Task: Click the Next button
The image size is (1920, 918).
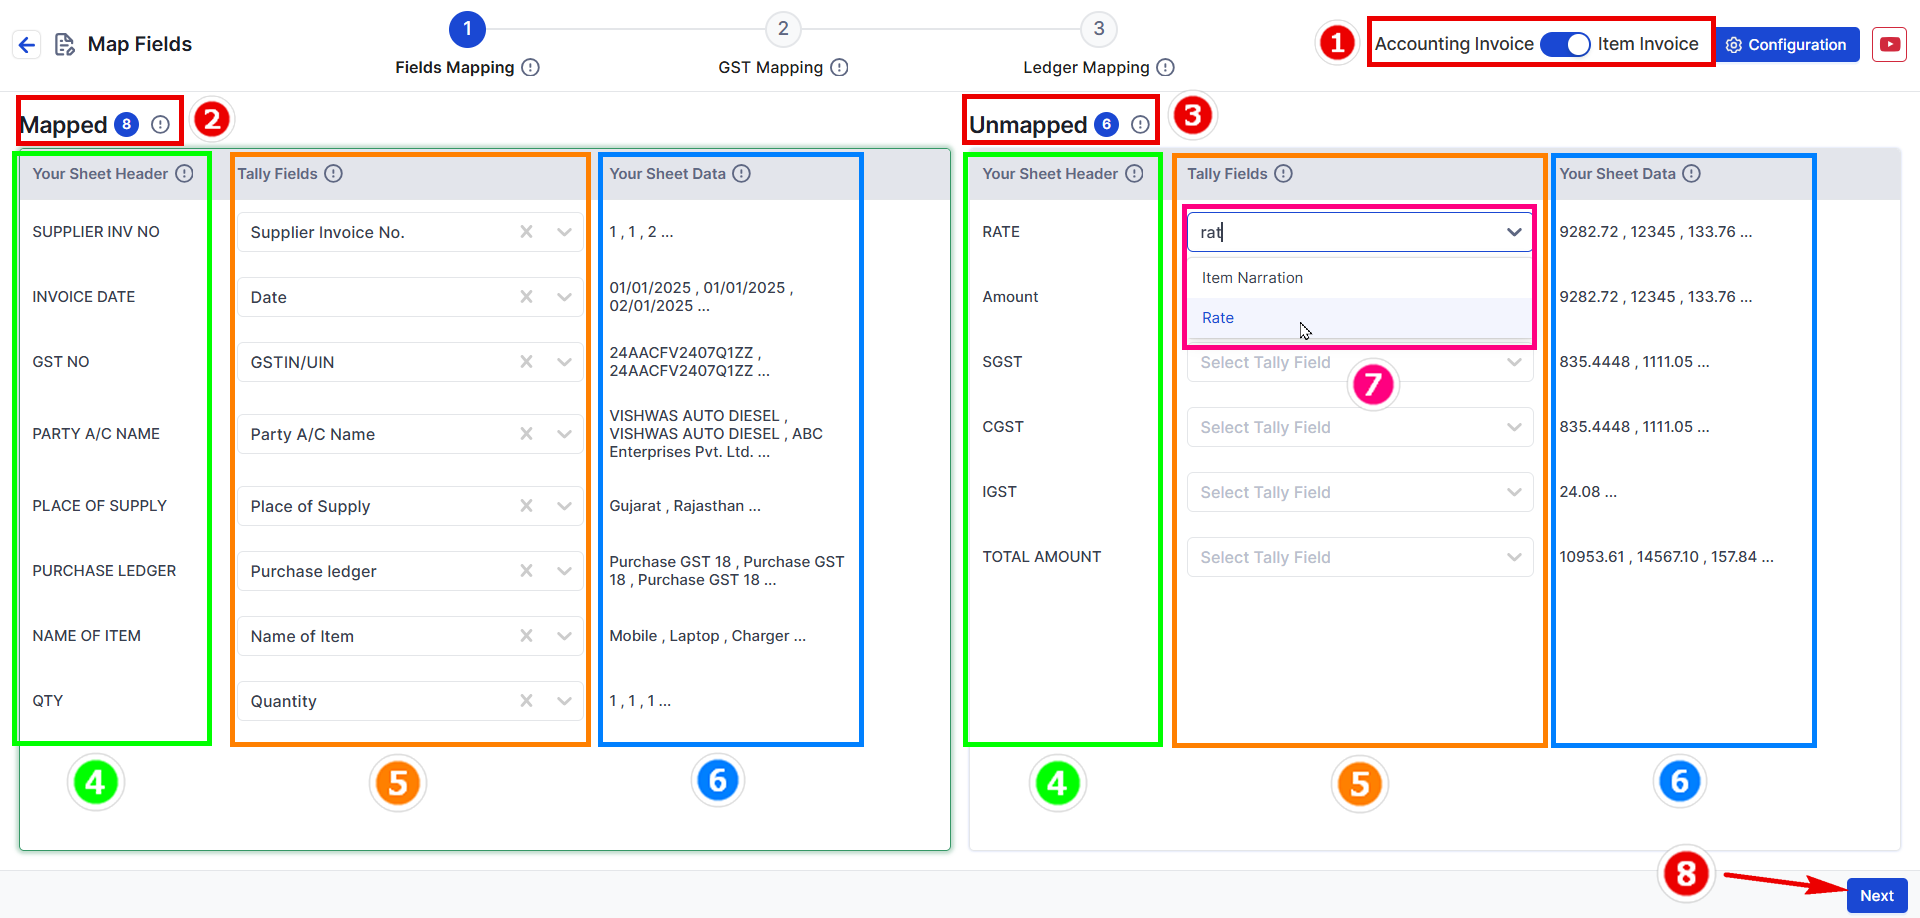Action: (x=1877, y=896)
